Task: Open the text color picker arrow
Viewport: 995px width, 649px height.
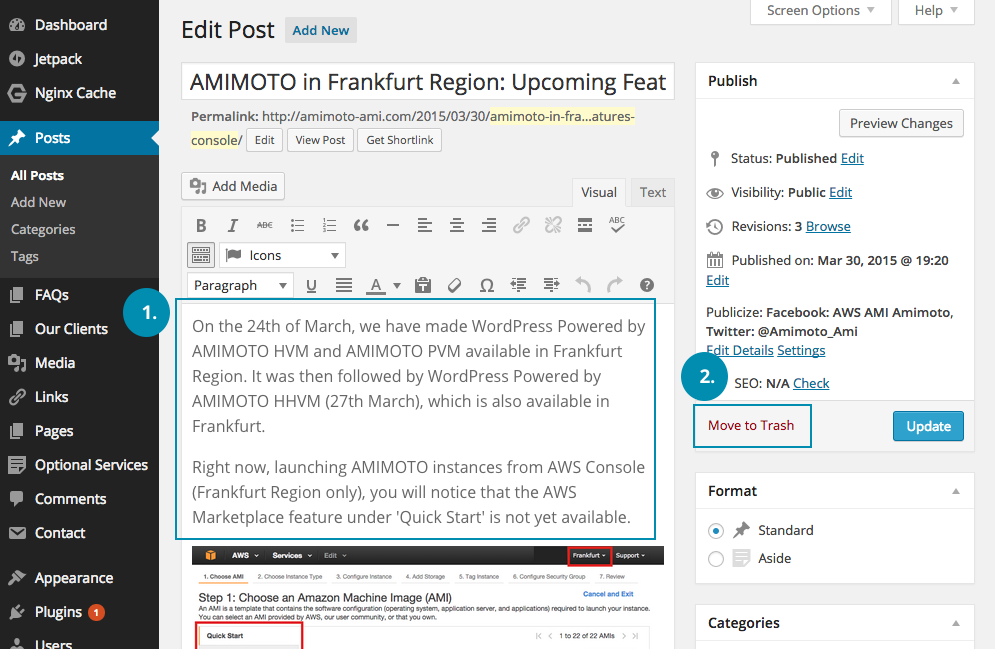Action: [x=397, y=285]
